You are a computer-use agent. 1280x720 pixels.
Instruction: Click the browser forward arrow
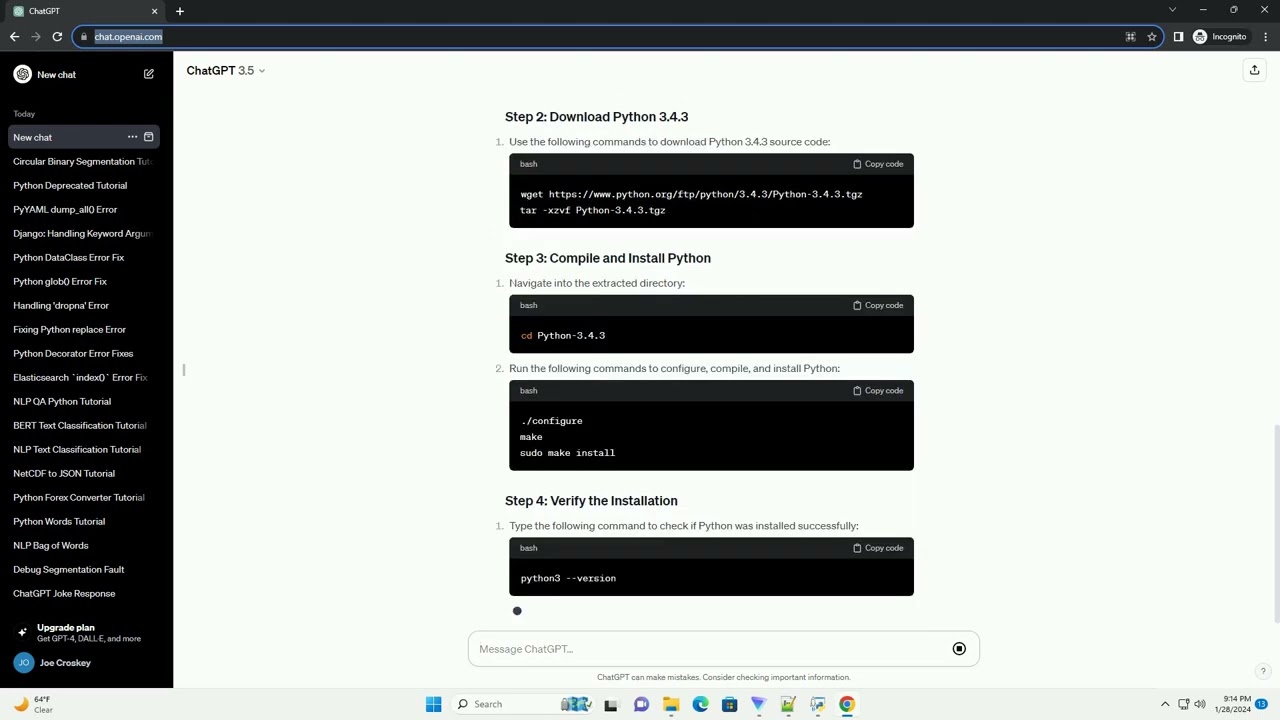36,37
